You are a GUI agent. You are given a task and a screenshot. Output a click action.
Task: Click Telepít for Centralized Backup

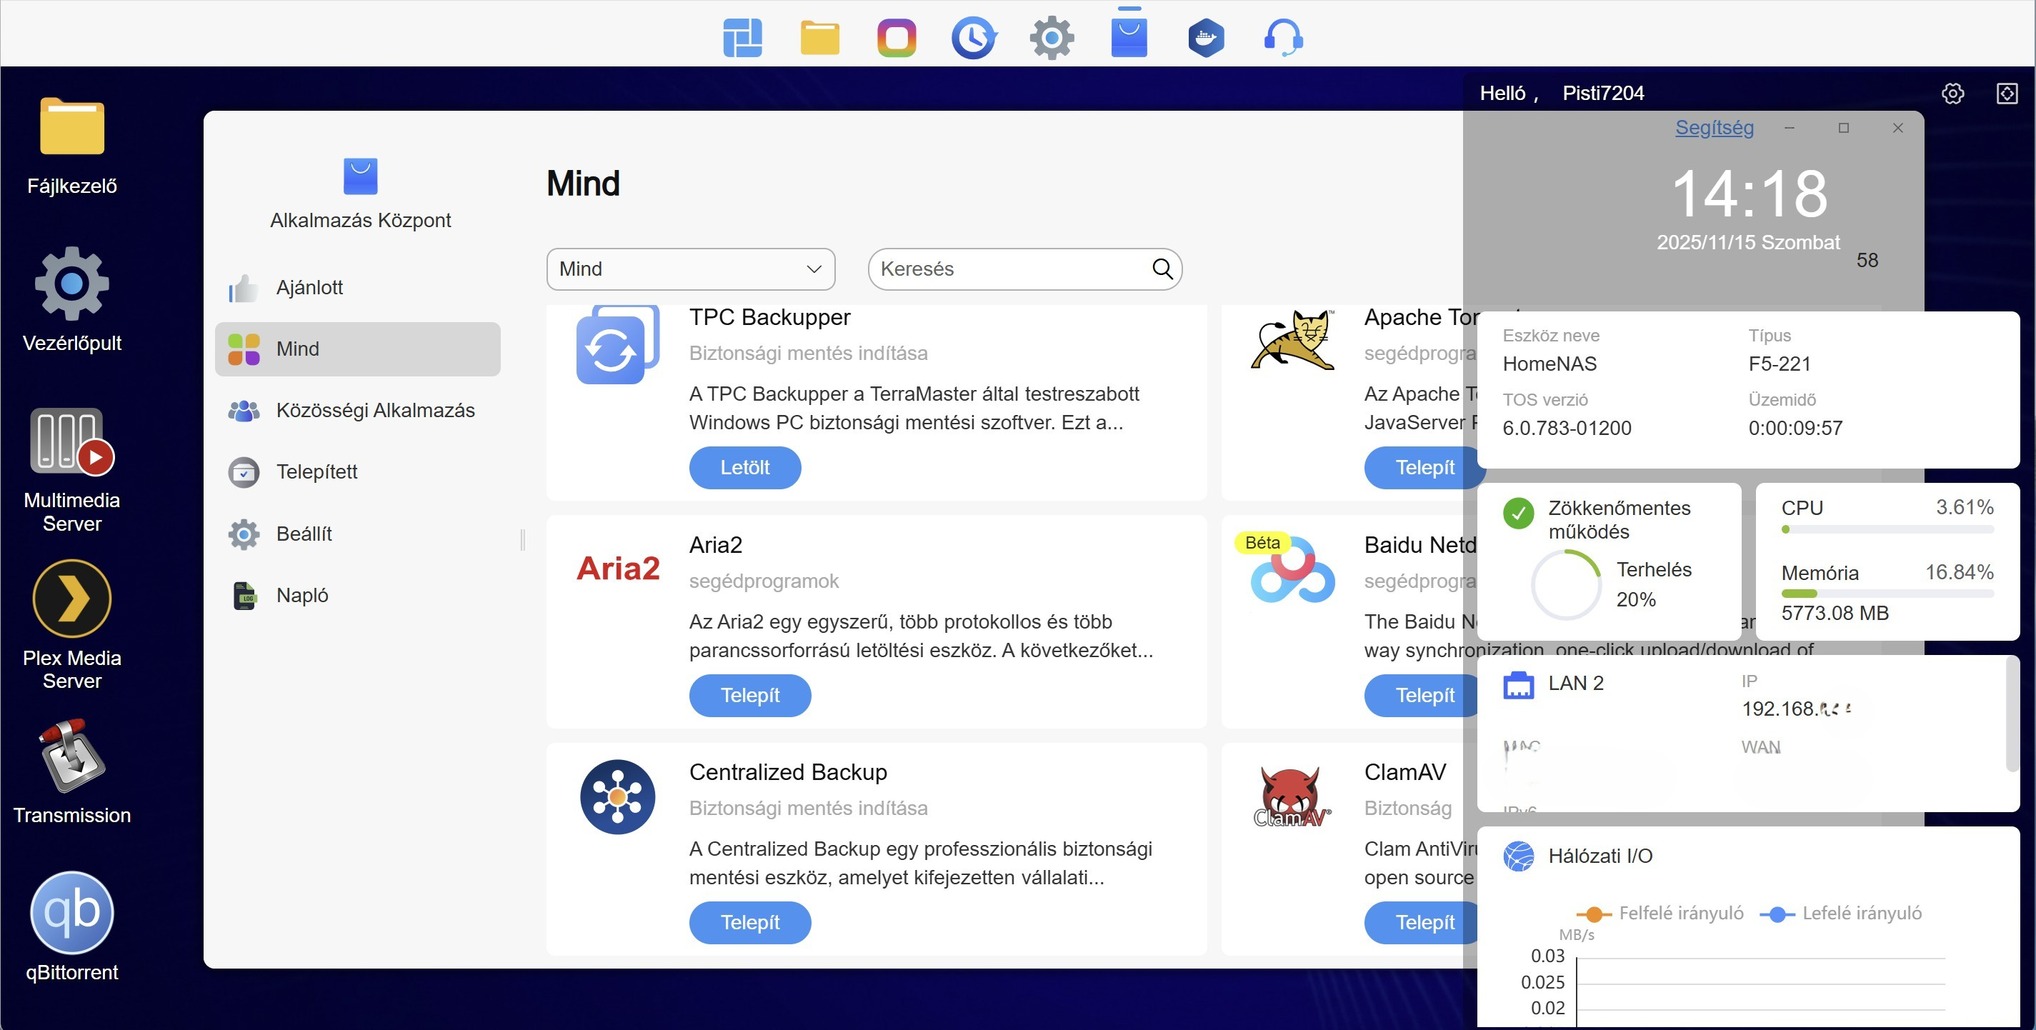click(750, 922)
